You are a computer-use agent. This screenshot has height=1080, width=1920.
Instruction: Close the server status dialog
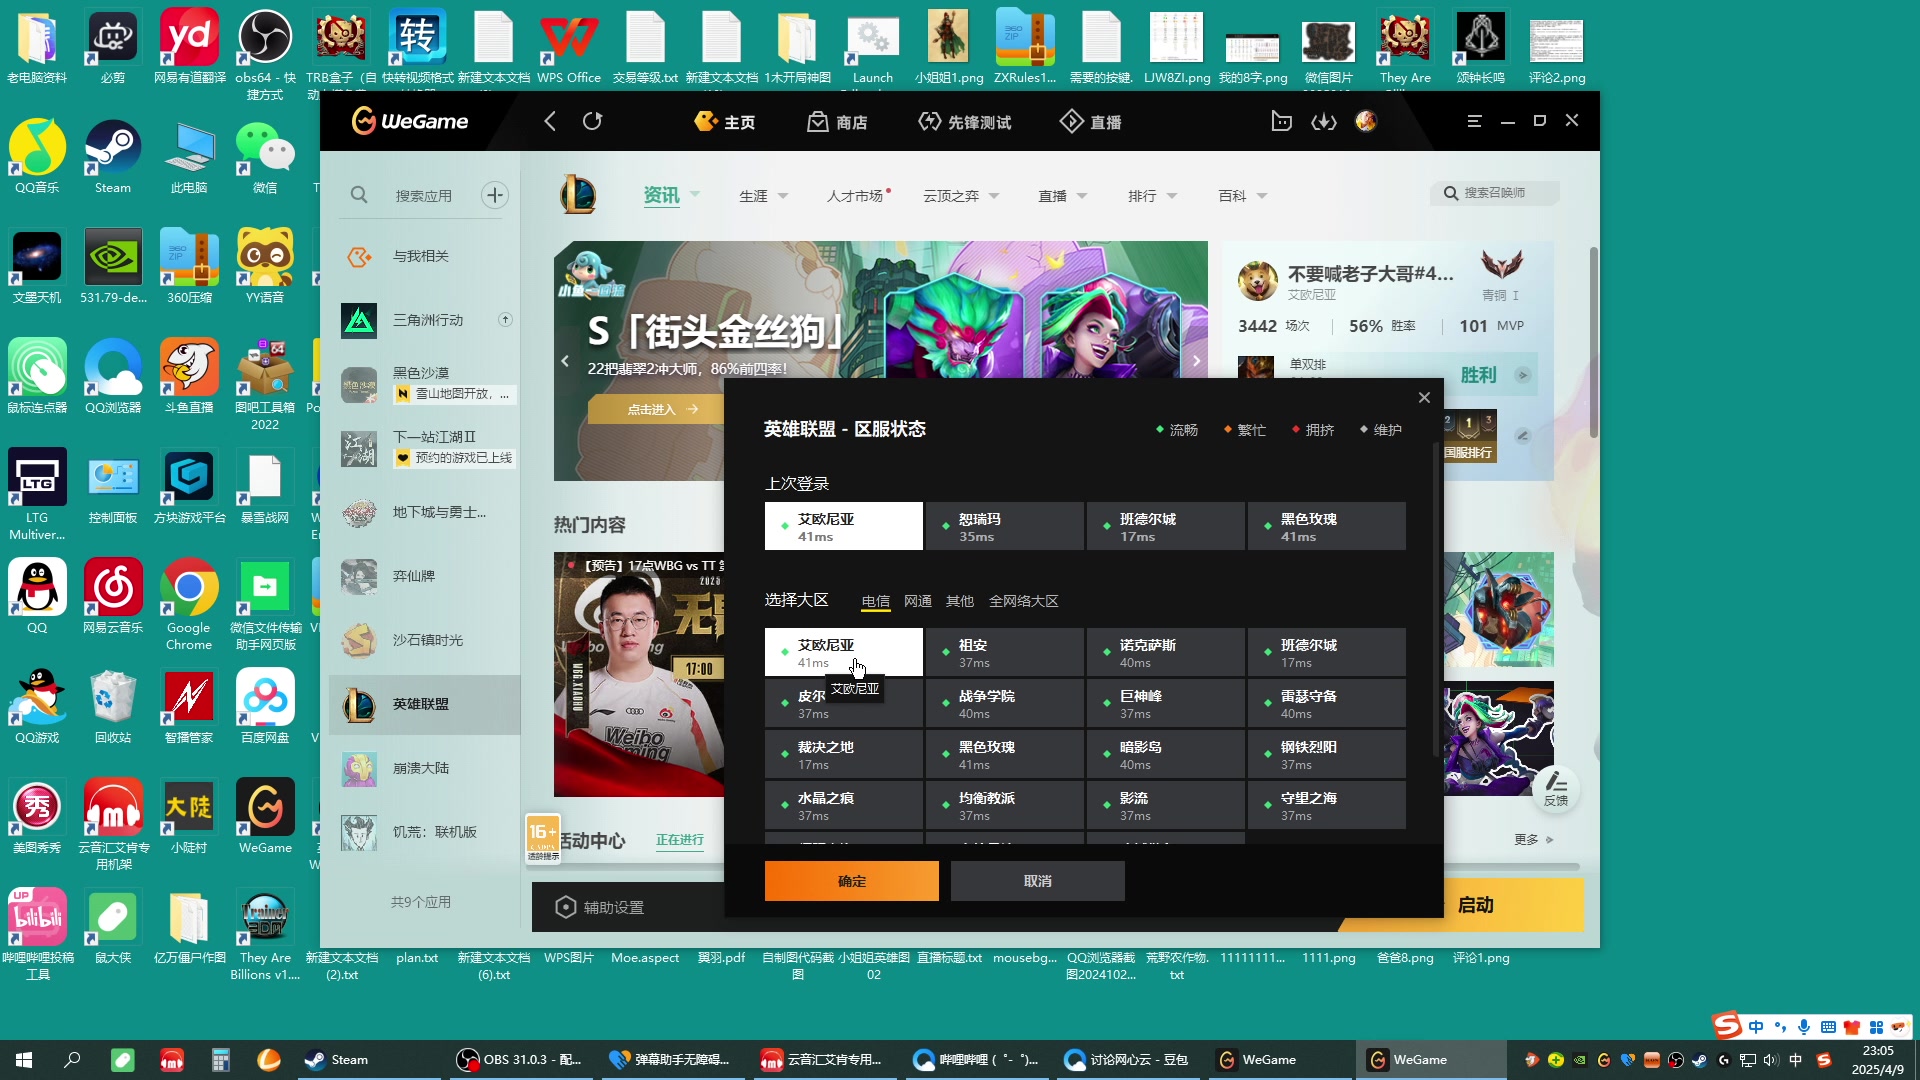coord(1424,398)
